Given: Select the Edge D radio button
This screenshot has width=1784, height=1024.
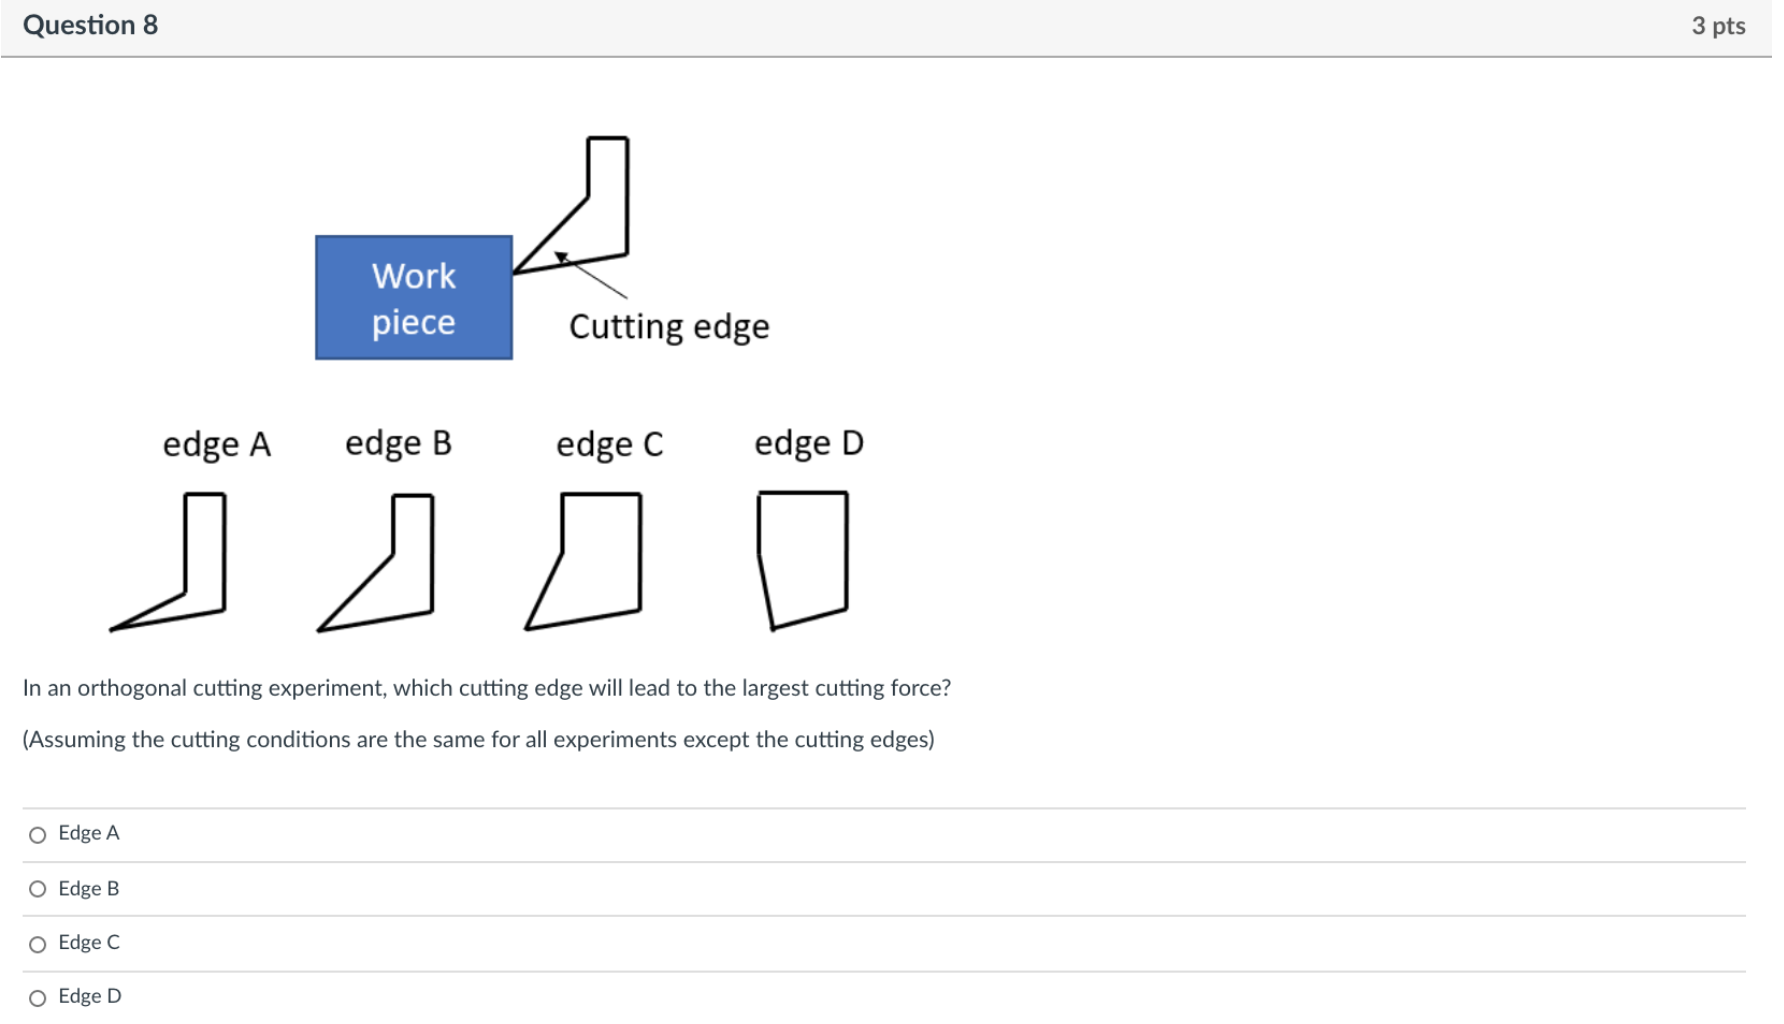Looking at the screenshot, I should (x=37, y=996).
